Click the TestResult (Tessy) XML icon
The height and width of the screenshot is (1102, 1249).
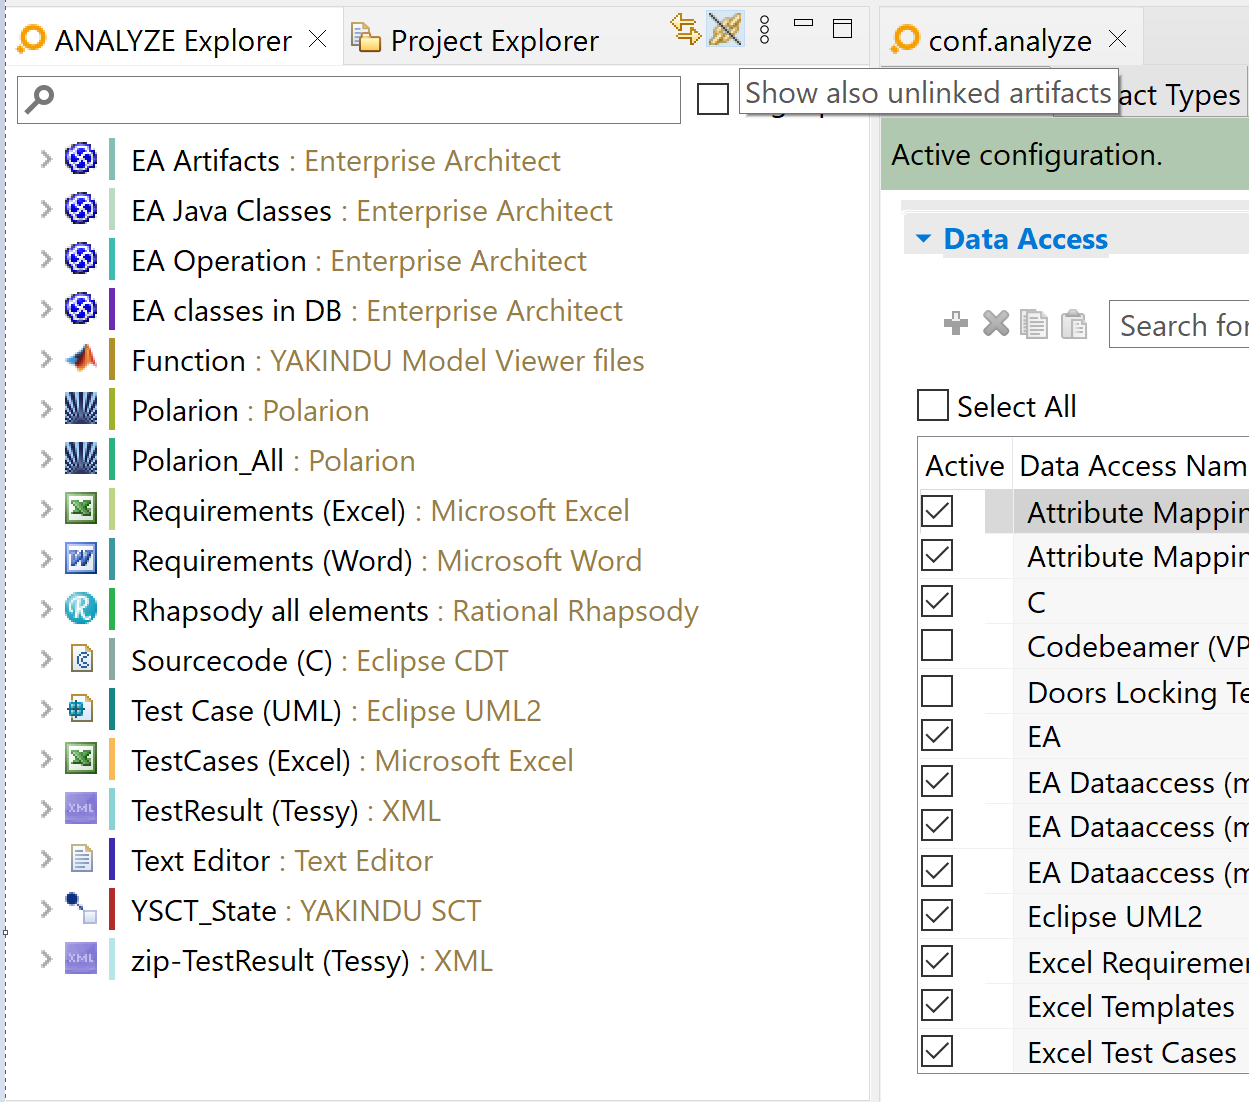point(81,809)
